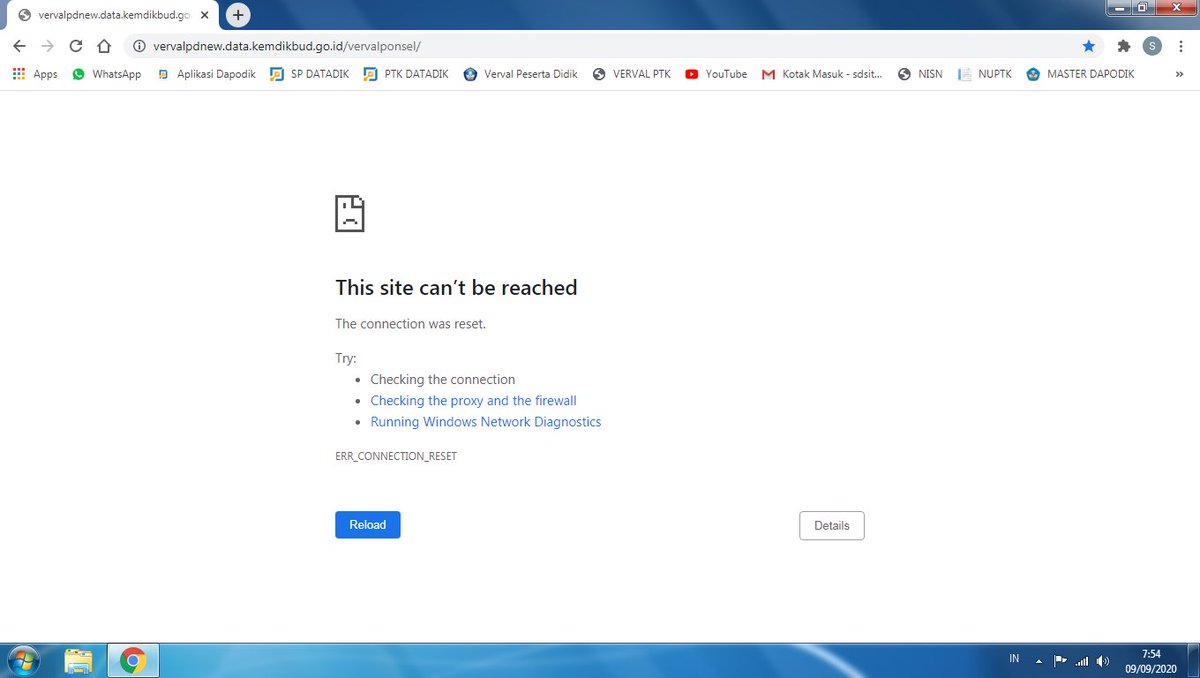
Task: Open Running Windows Network Diagnostics link
Action: pyautogui.click(x=486, y=422)
